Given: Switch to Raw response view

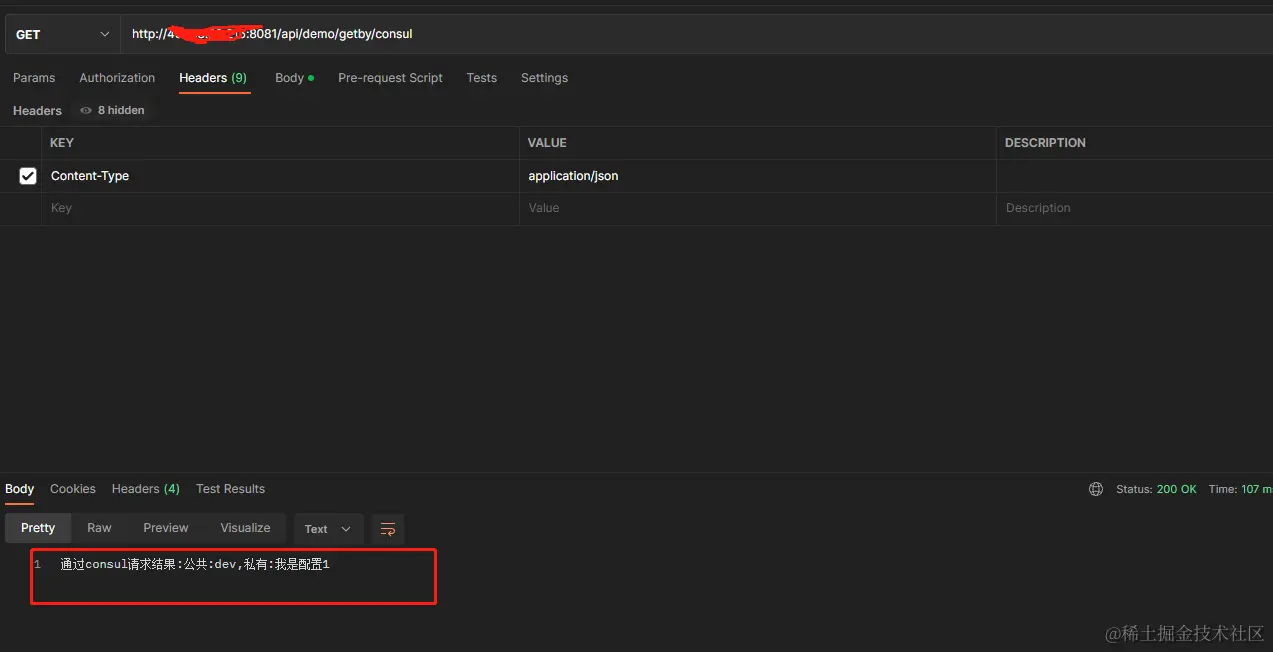Looking at the screenshot, I should click(99, 528).
